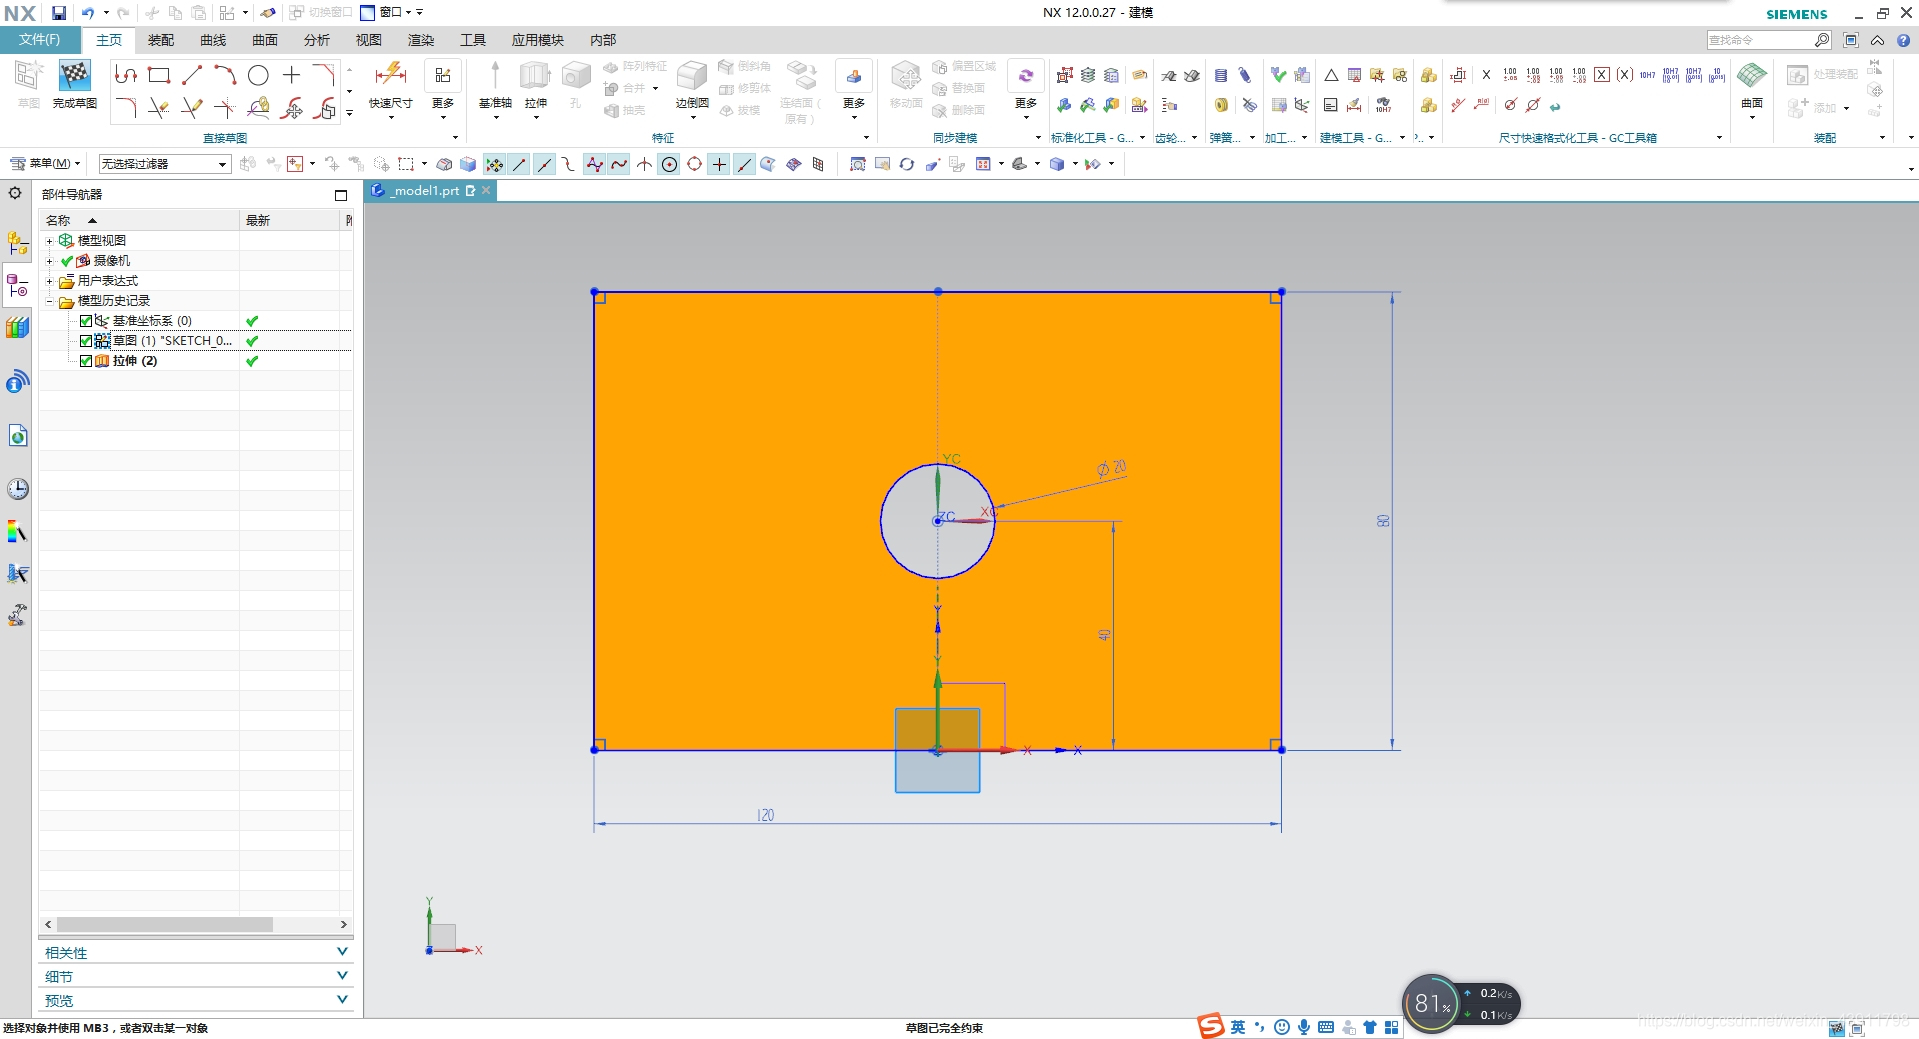
Task: Maximize the 部件导航器 panel button
Action: (341, 195)
